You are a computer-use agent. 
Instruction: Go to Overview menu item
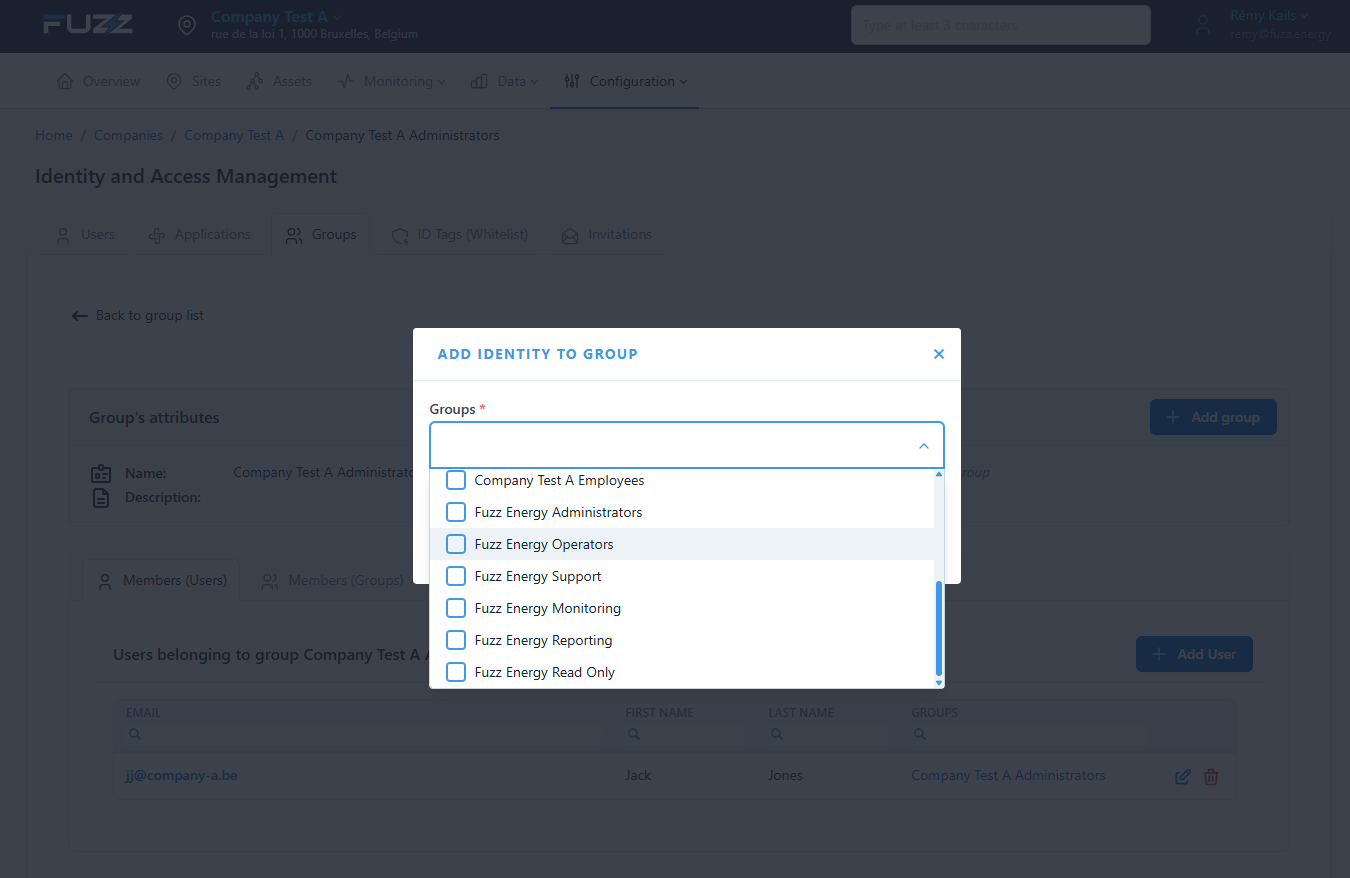click(98, 81)
